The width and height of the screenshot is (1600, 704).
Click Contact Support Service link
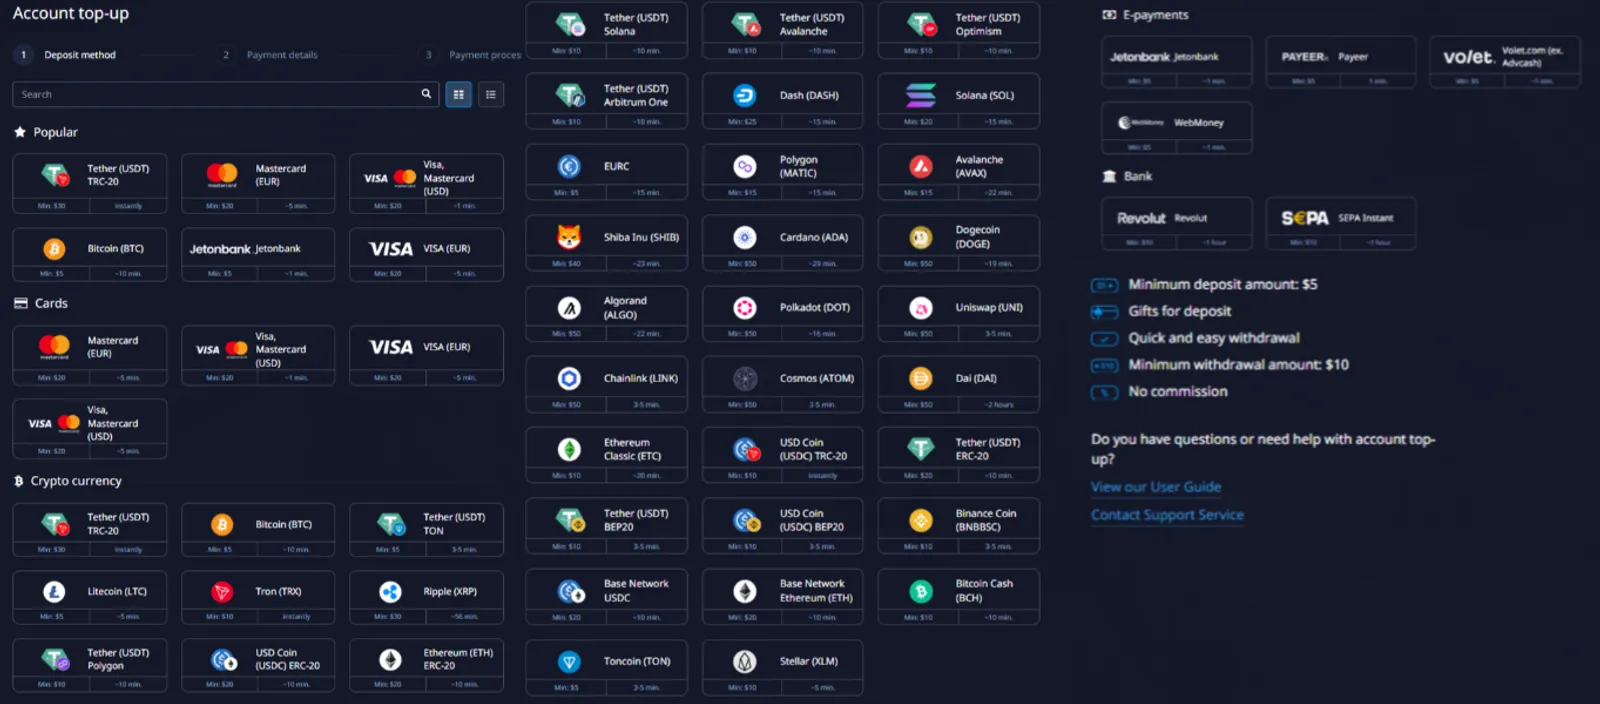pos(1167,515)
